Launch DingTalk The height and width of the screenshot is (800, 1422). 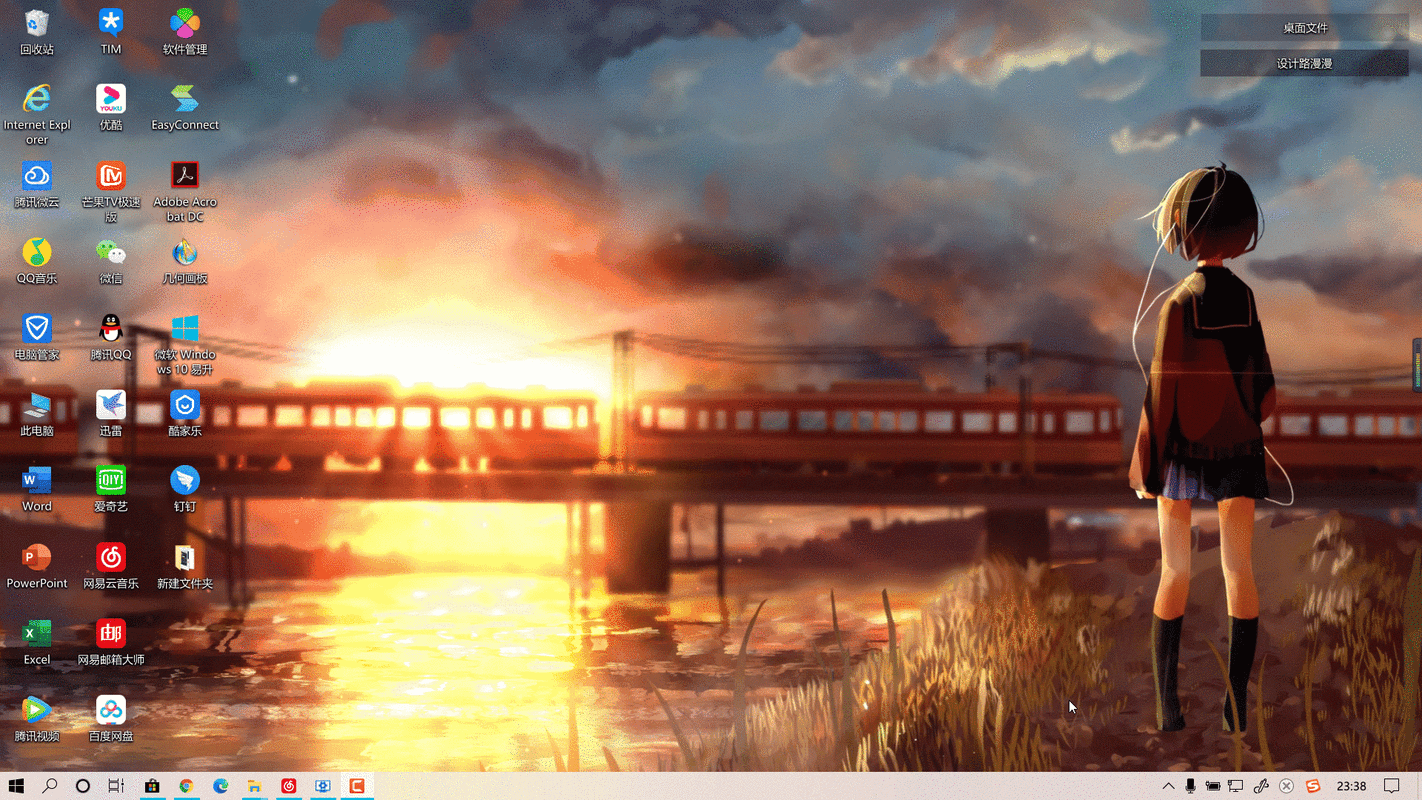pos(184,480)
